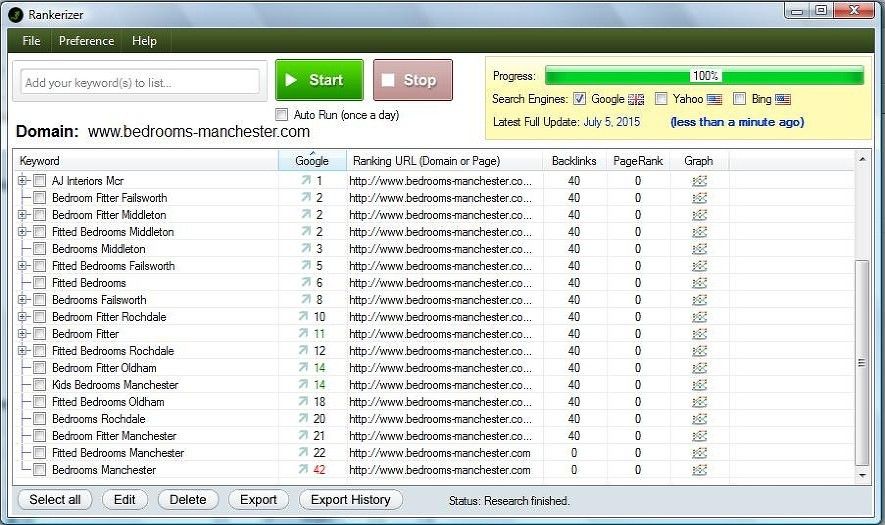Sort by the Backlinks column header
The height and width of the screenshot is (525, 885).
tap(574, 160)
